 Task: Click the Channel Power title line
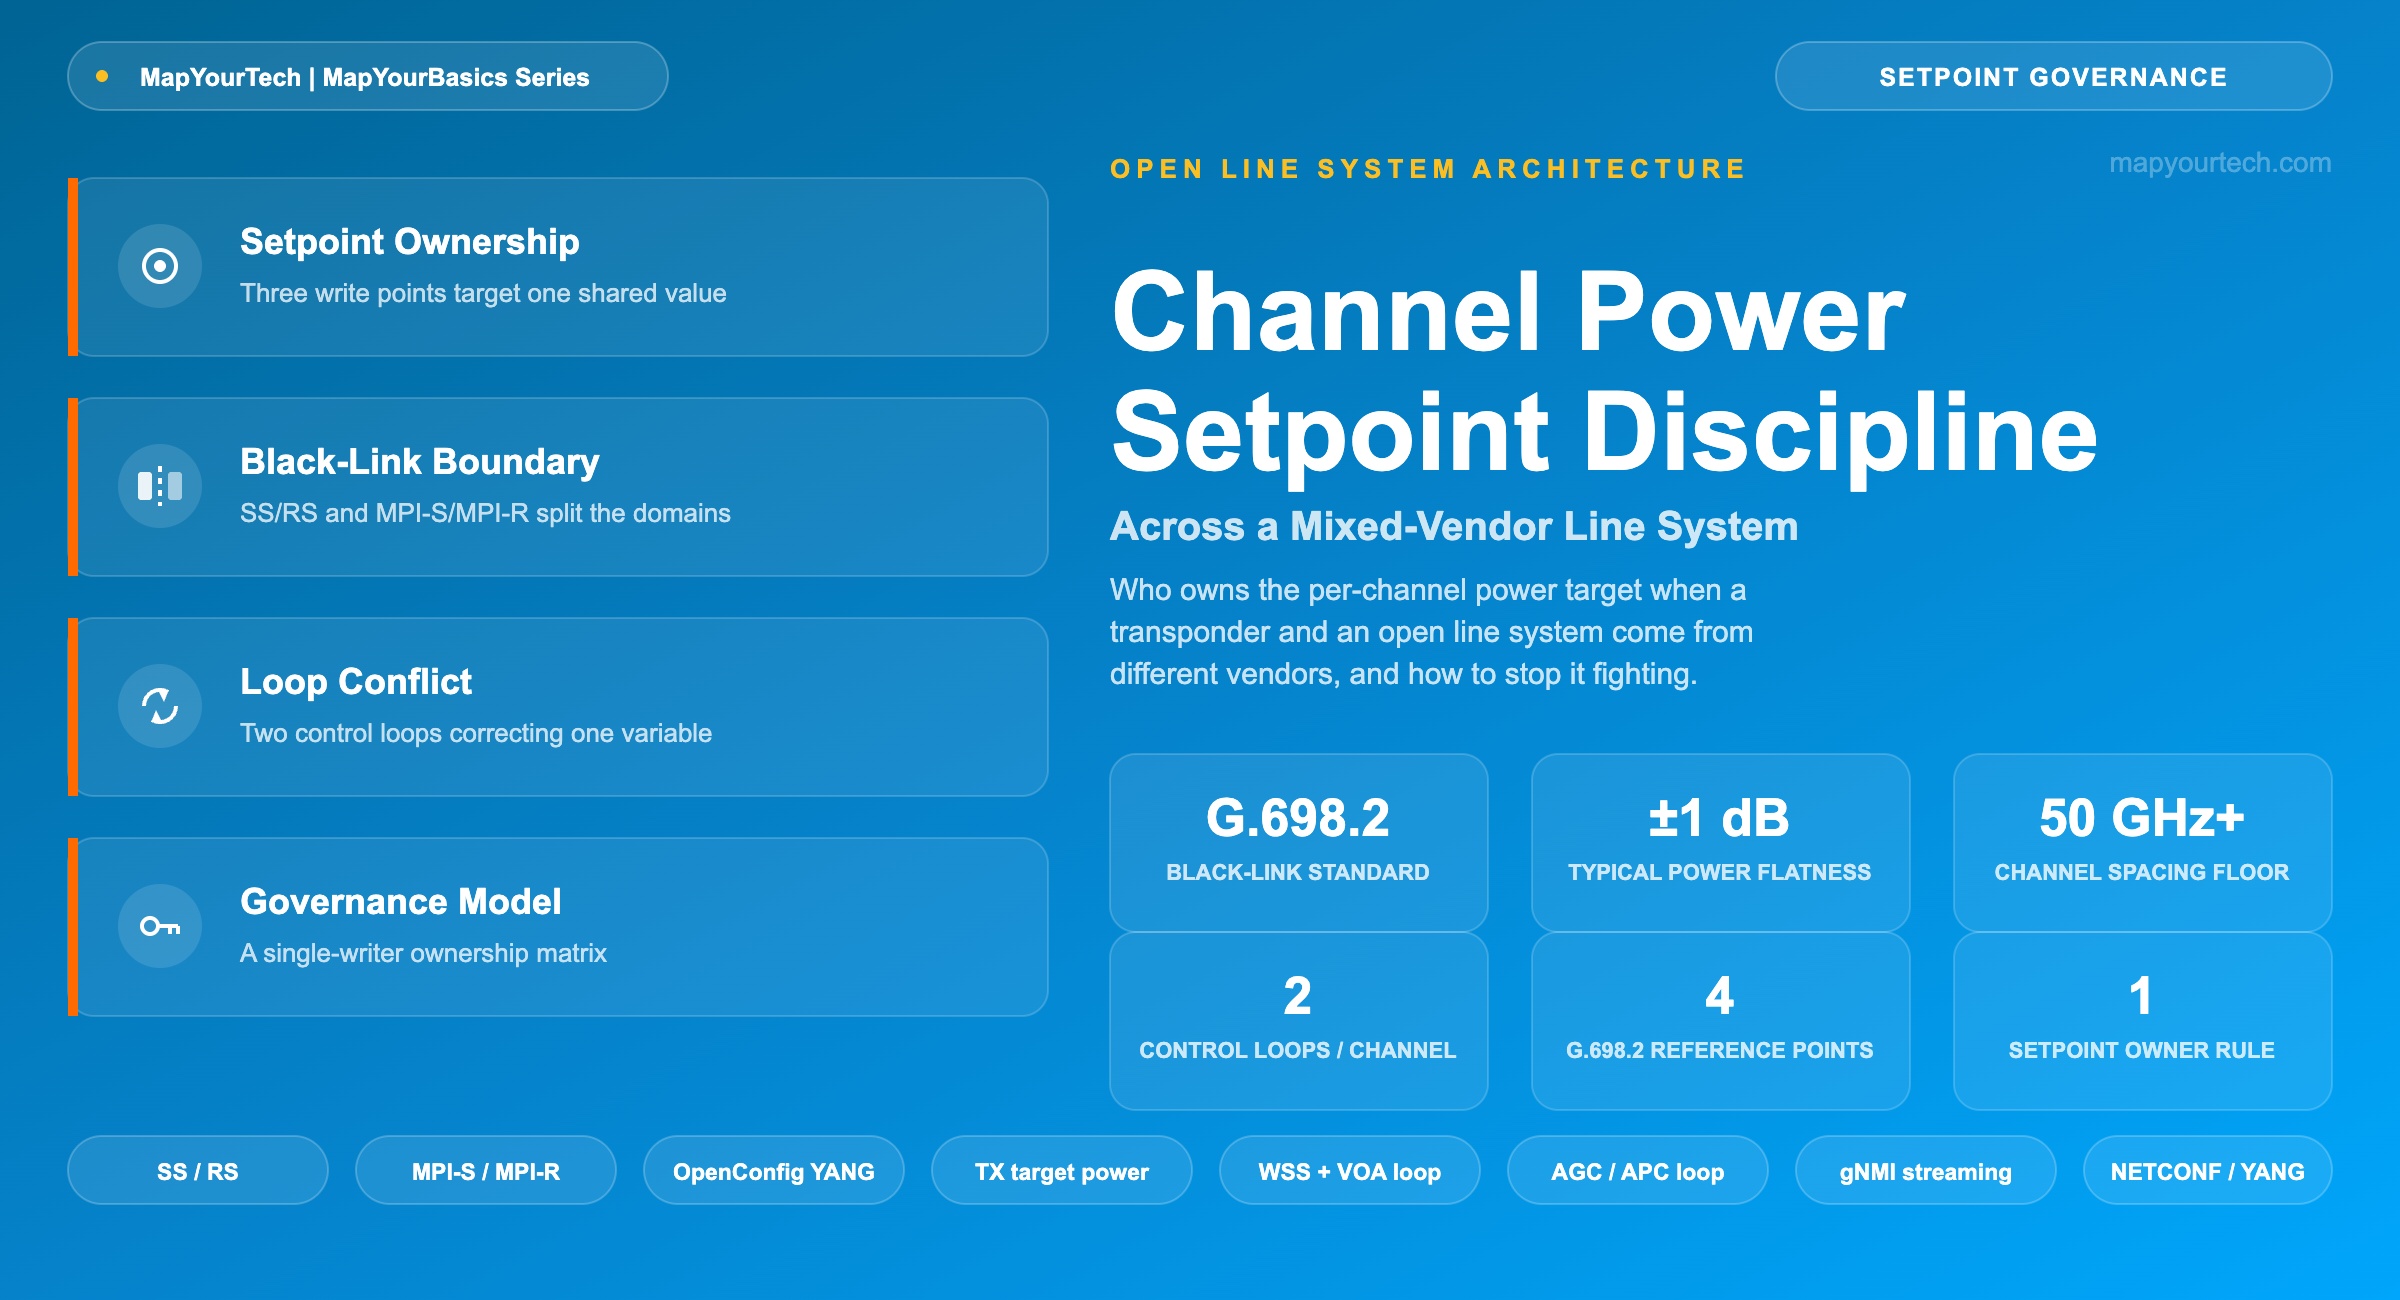tap(1508, 313)
